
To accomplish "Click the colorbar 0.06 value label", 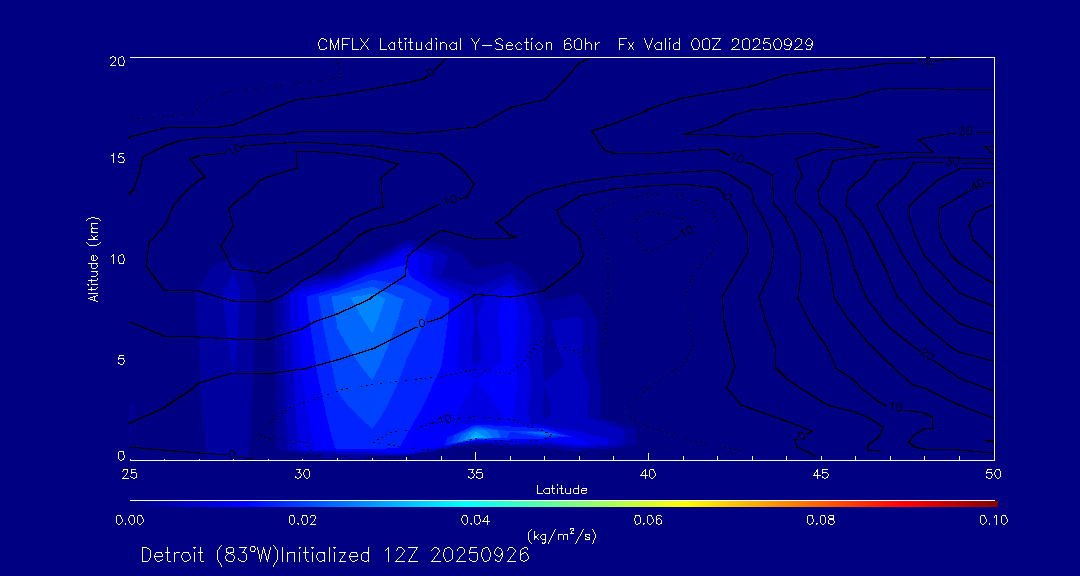I will 648,520.
